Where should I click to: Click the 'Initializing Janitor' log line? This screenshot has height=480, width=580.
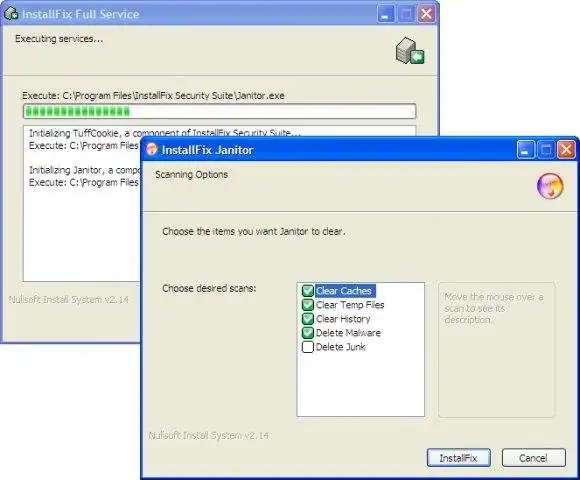point(85,170)
